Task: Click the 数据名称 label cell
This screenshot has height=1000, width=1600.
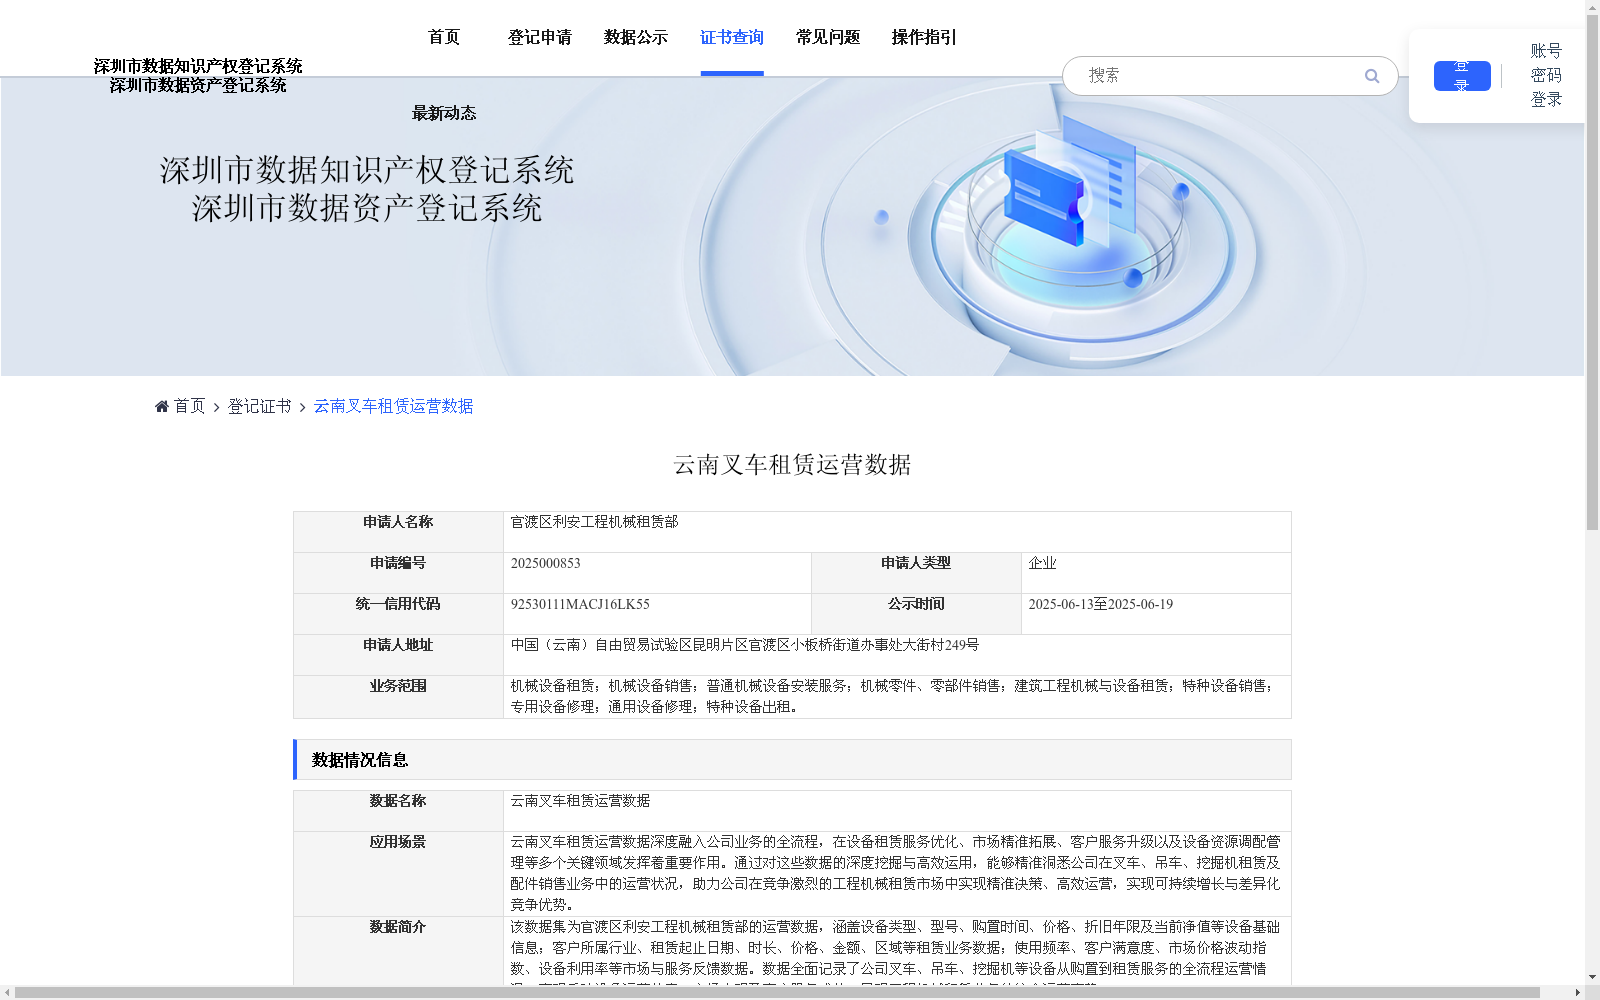Action: coord(398,811)
